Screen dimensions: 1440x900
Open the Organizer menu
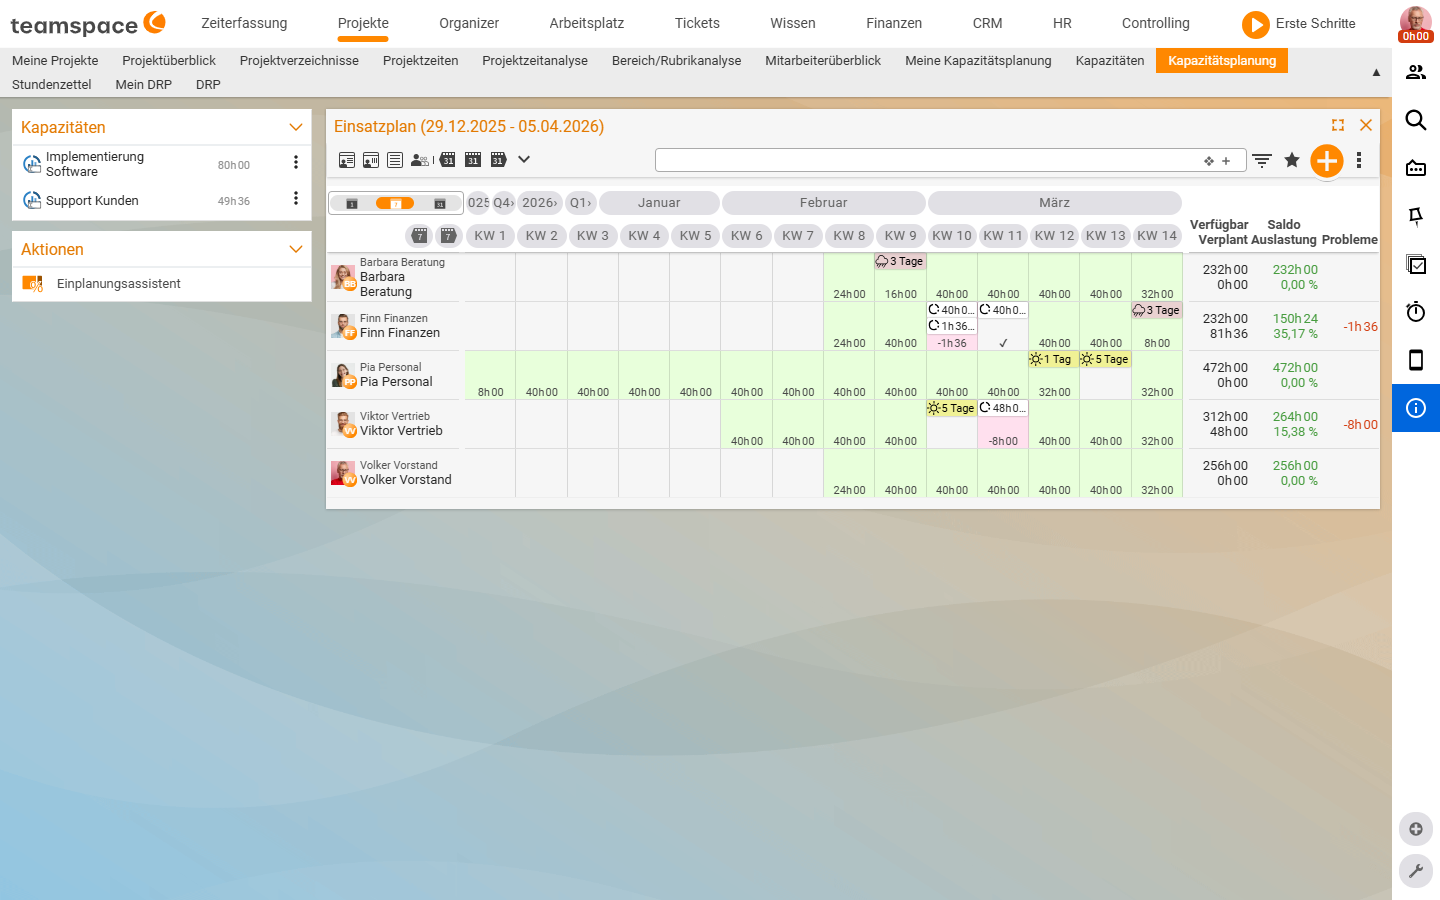point(469,23)
